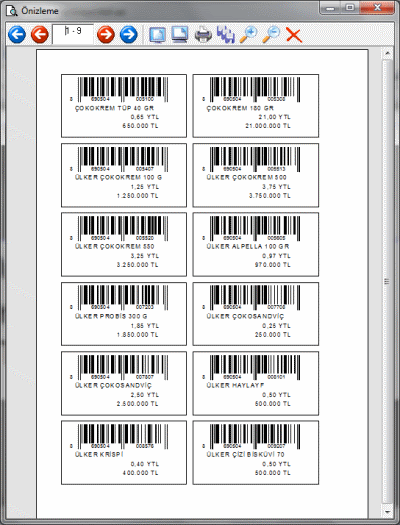400x525 pixels.
Task: Click price 1.250.000 TL
Action: [x=138, y=196]
